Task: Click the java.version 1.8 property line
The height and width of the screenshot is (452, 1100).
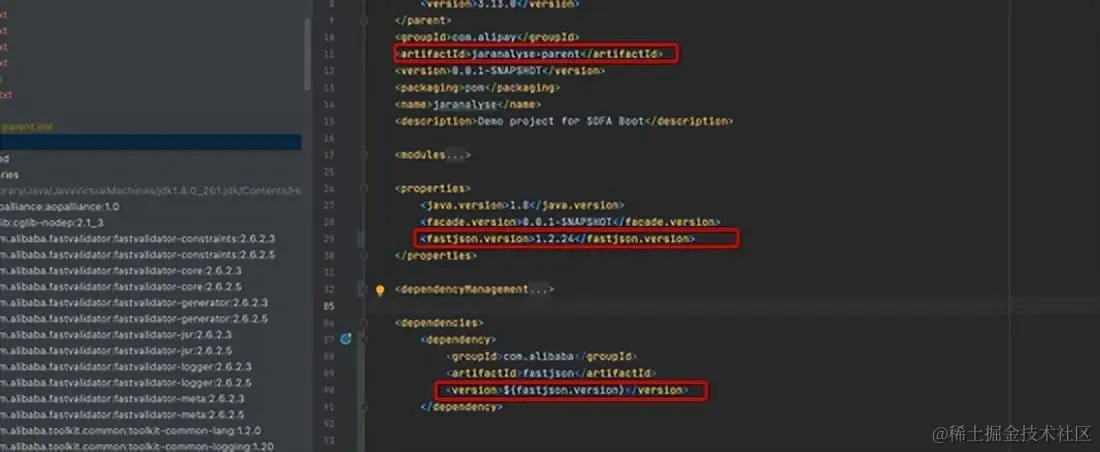Action: 521,206
